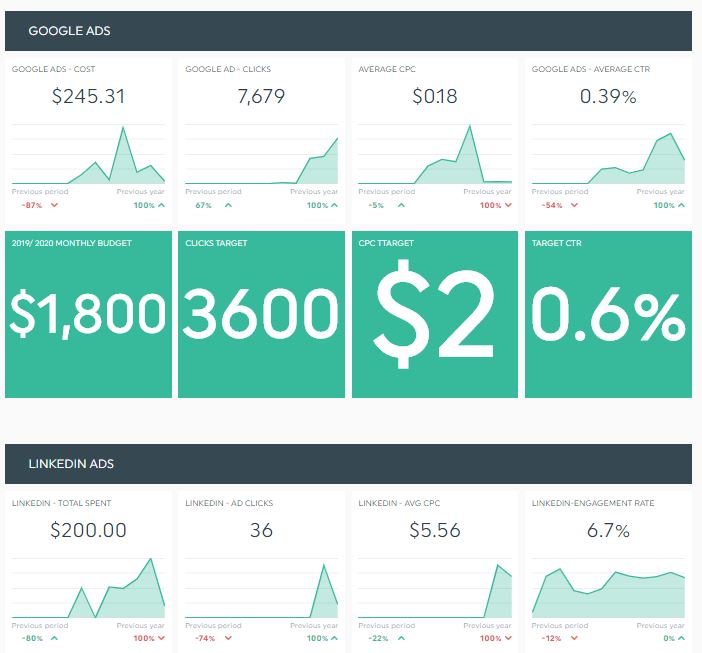Image resolution: width=702 pixels, height=653 pixels.
Task: Click the 'LINKEDIN - AD CLICKS' widget title
Action: point(229,503)
